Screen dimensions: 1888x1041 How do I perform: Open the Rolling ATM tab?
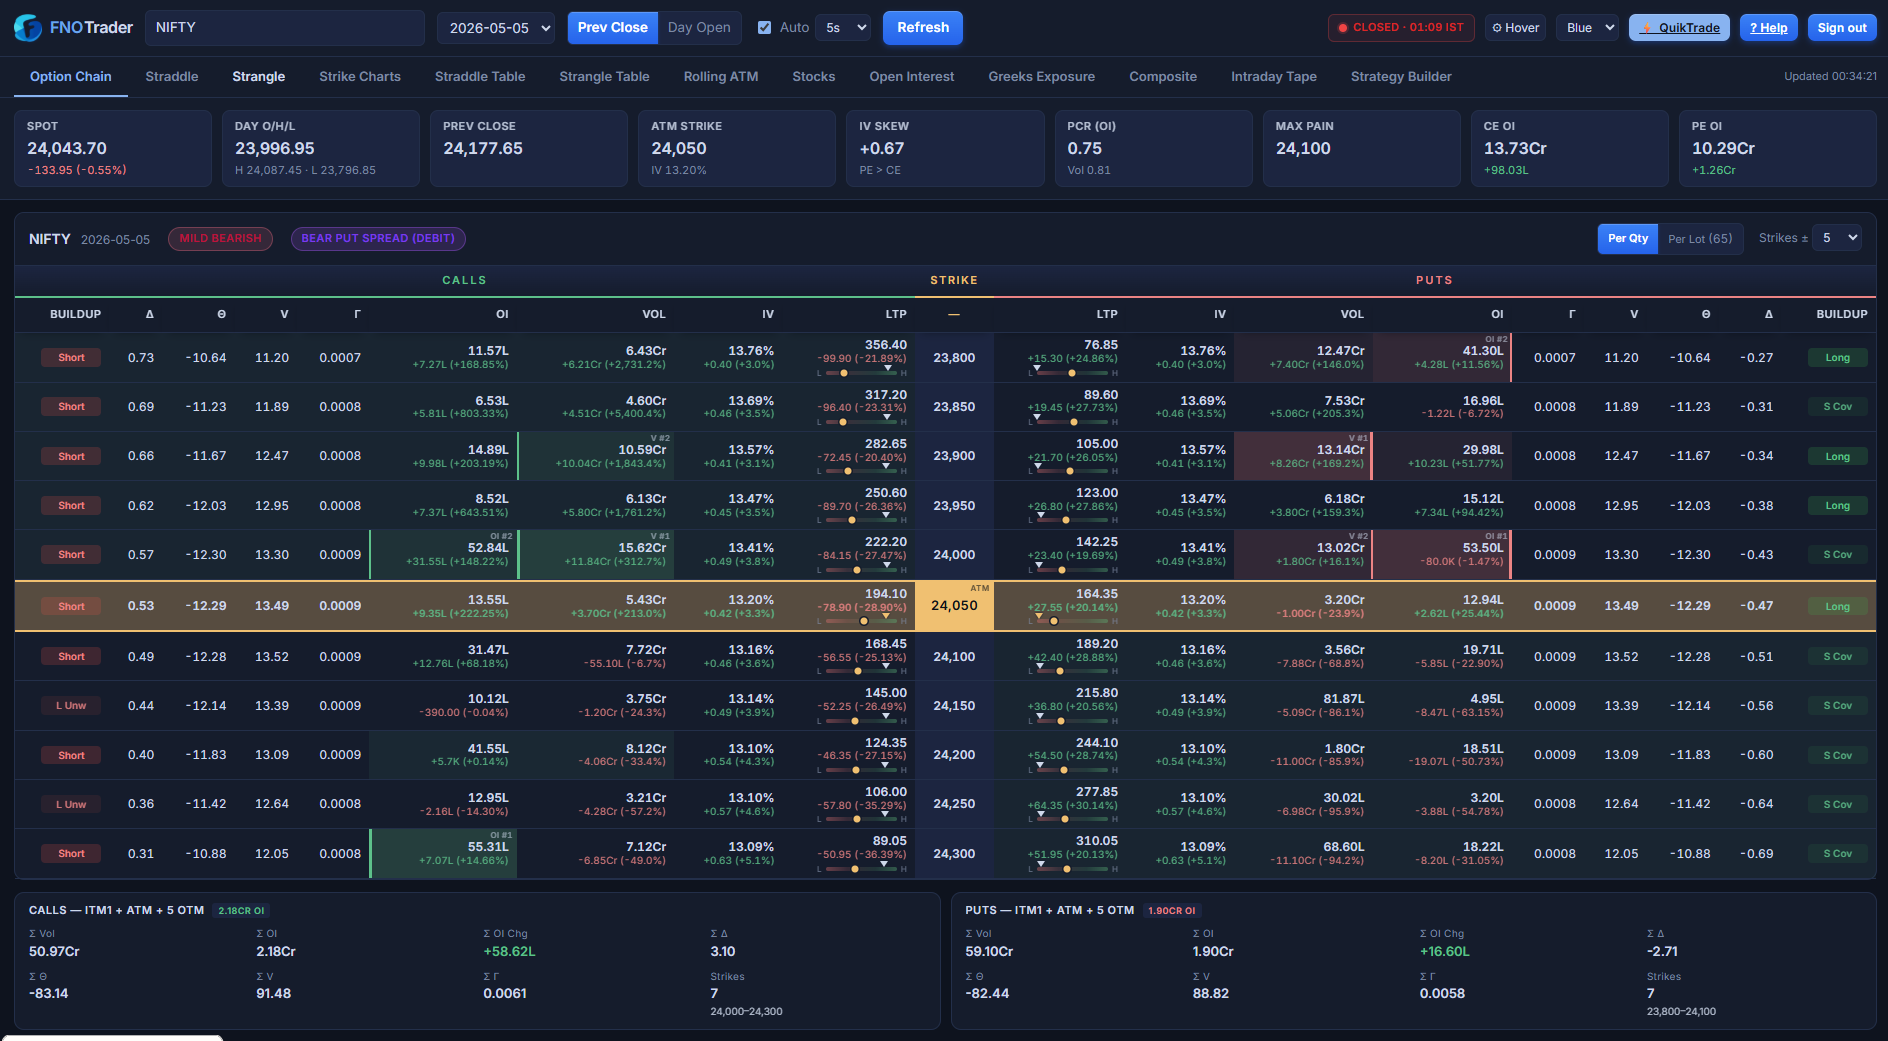[x=721, y=77]
